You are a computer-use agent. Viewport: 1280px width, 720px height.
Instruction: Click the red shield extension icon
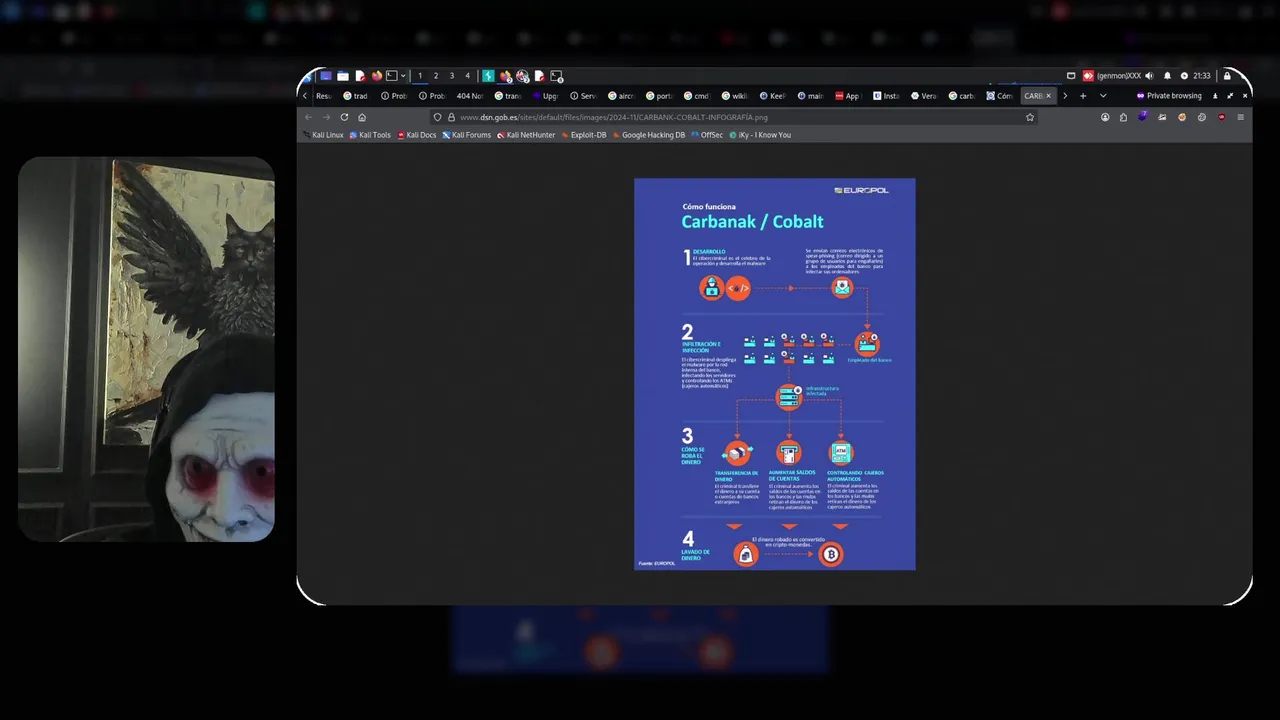pos(1221,117)
